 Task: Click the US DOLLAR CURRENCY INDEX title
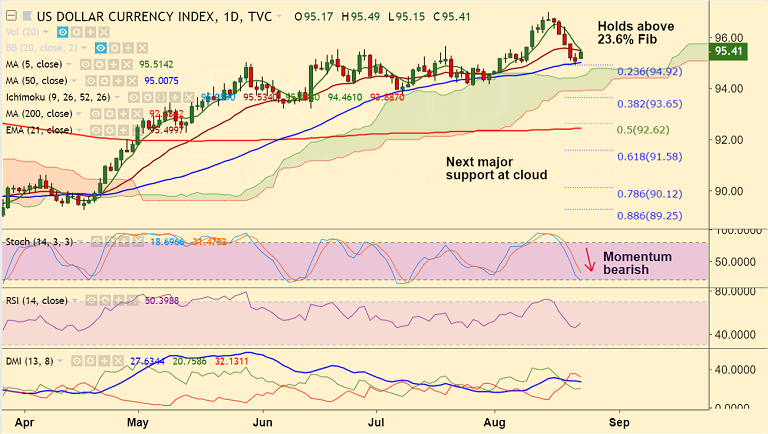pyautogui.click(x=126, y=16)
